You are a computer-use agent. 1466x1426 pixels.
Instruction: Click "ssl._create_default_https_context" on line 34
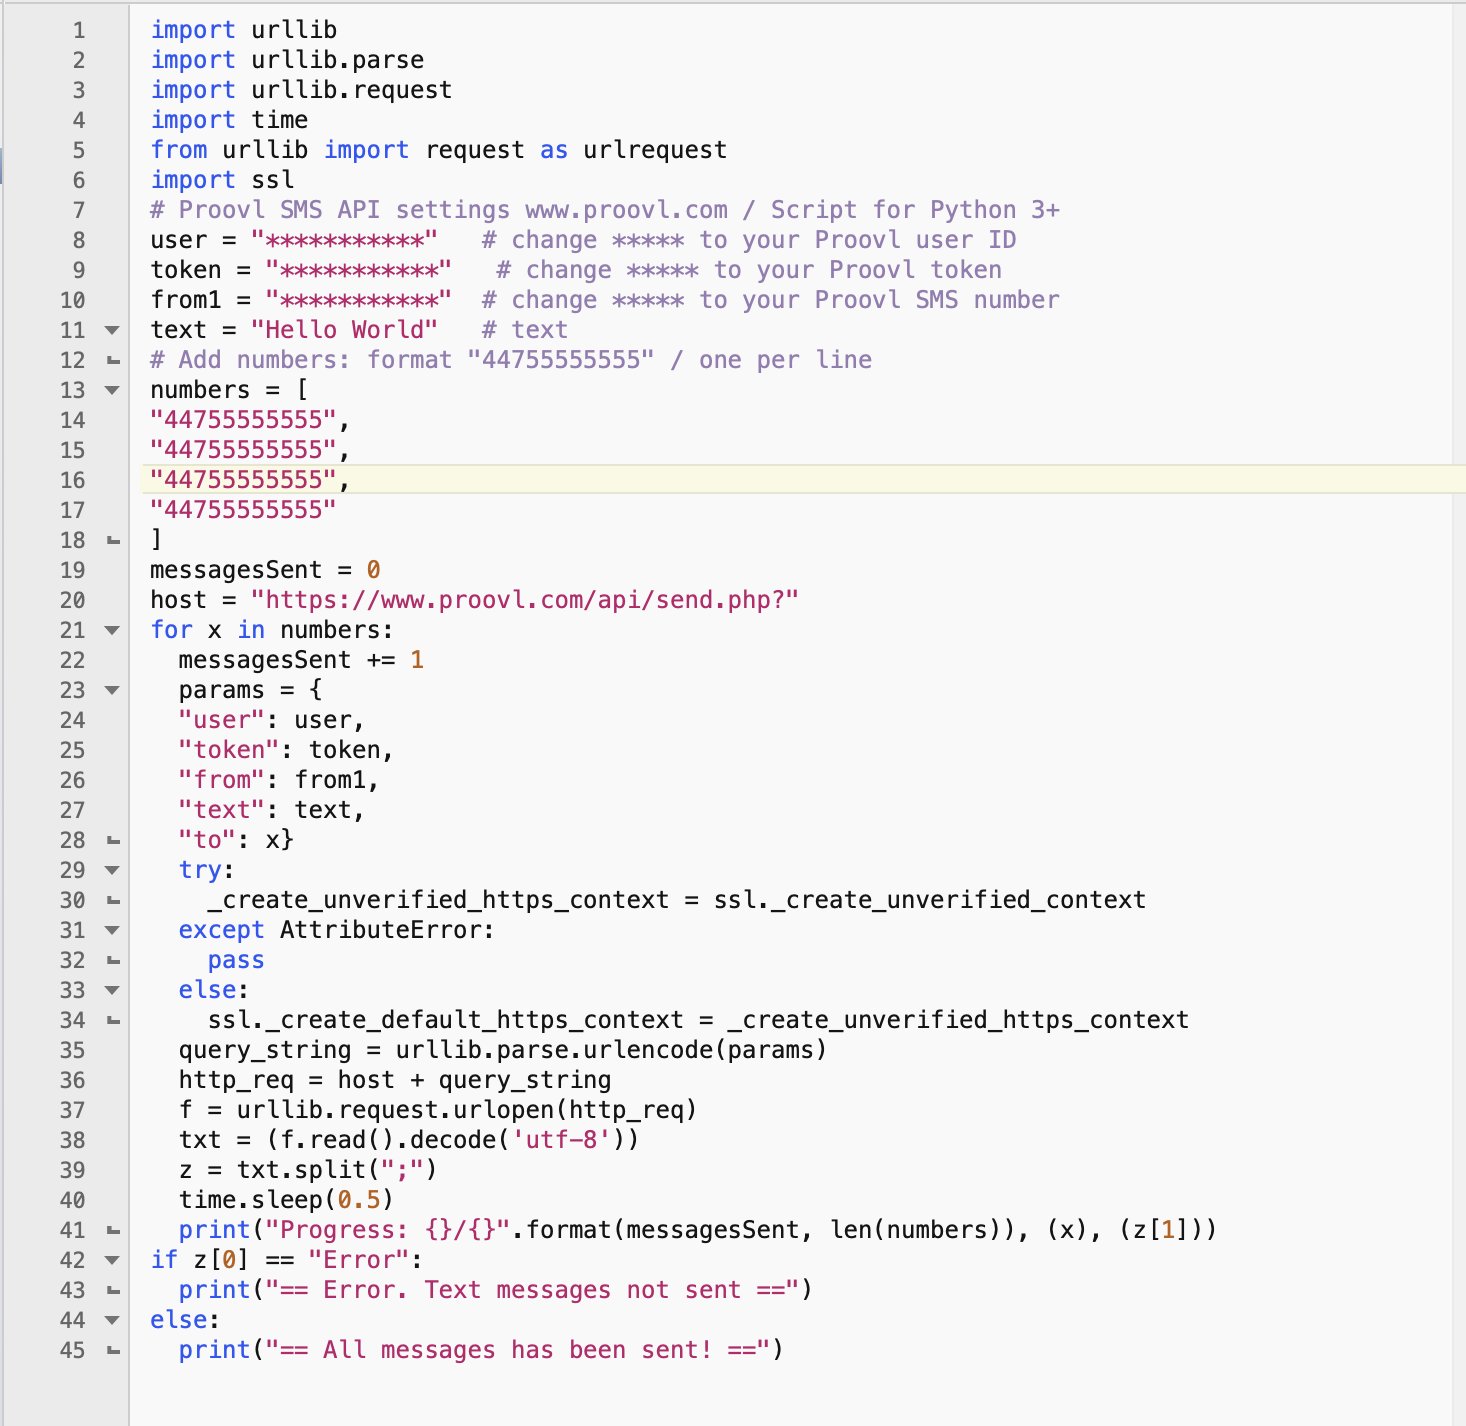[x=446, y=1020]
